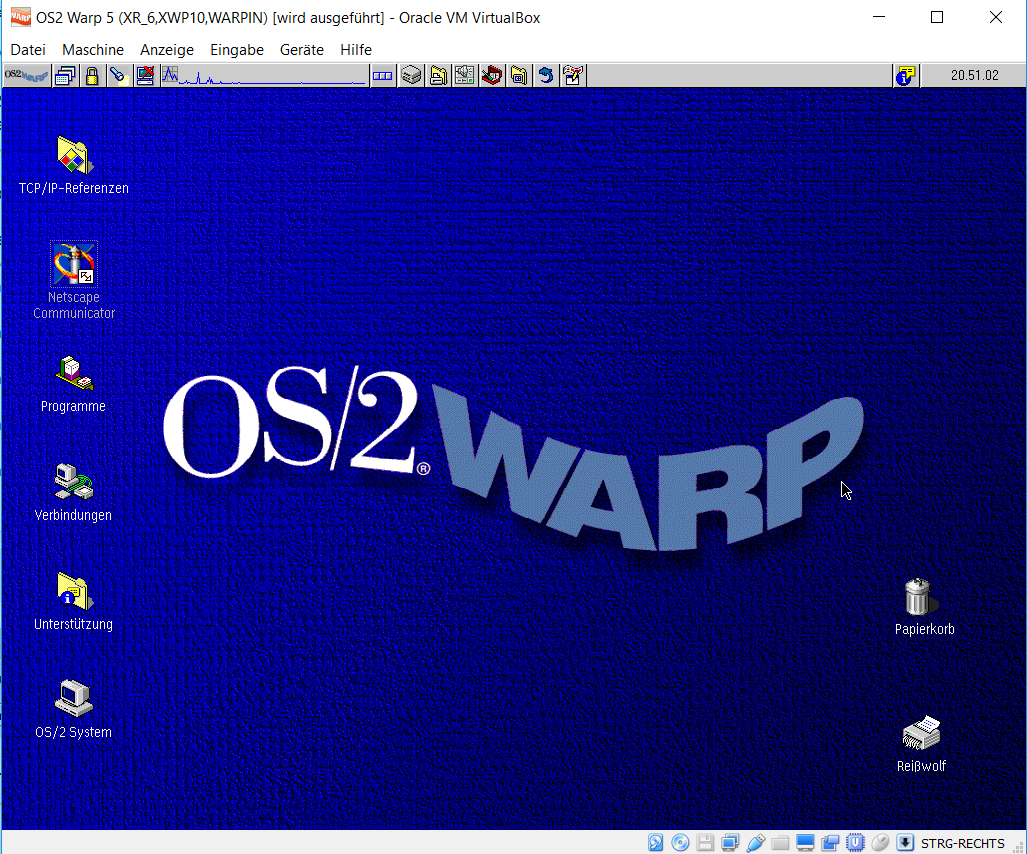Click the flashlight find-objects icon
Image resolution: width=1027 pixels, height=854 pixels.
pyautogui.click(x=119, y=76)
